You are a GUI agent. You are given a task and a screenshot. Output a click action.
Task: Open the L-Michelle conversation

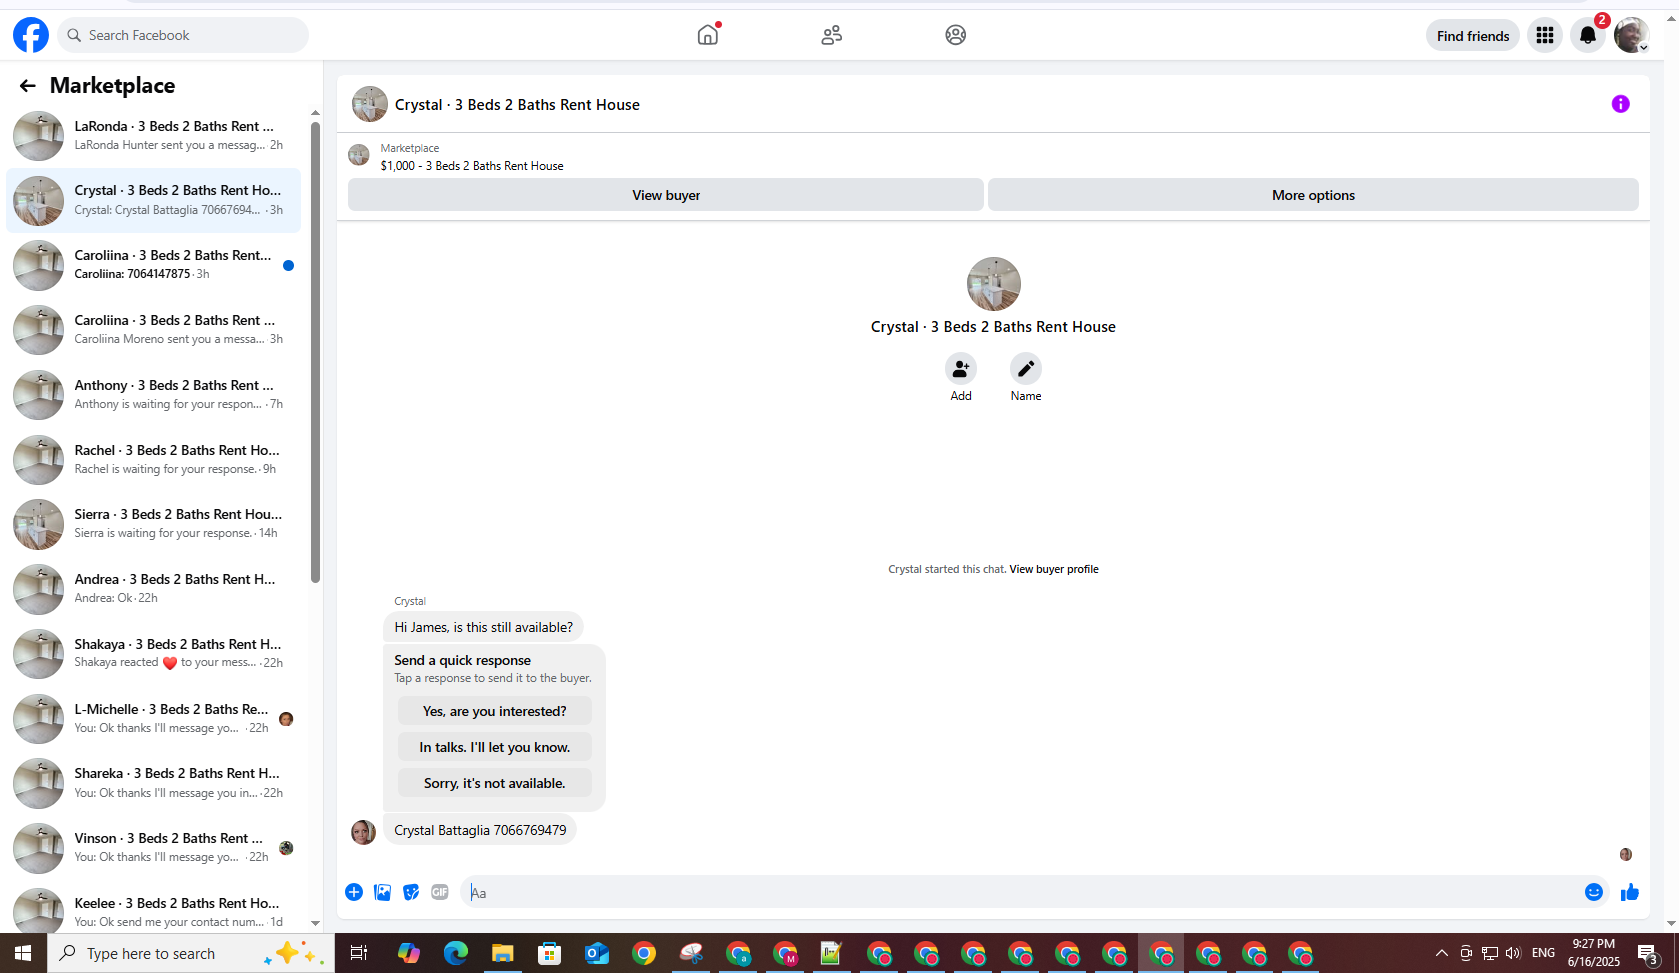pyautogui.click(x=154, y=718)
